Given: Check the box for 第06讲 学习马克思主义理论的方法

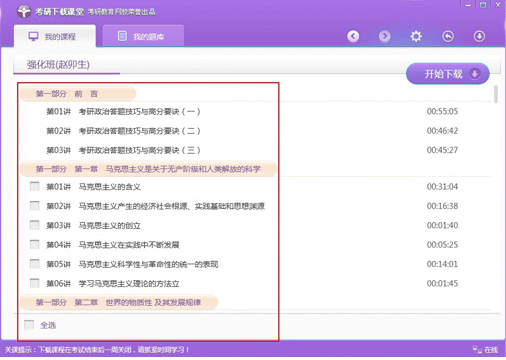Looking at the screenshot, I should click(34, 283).
